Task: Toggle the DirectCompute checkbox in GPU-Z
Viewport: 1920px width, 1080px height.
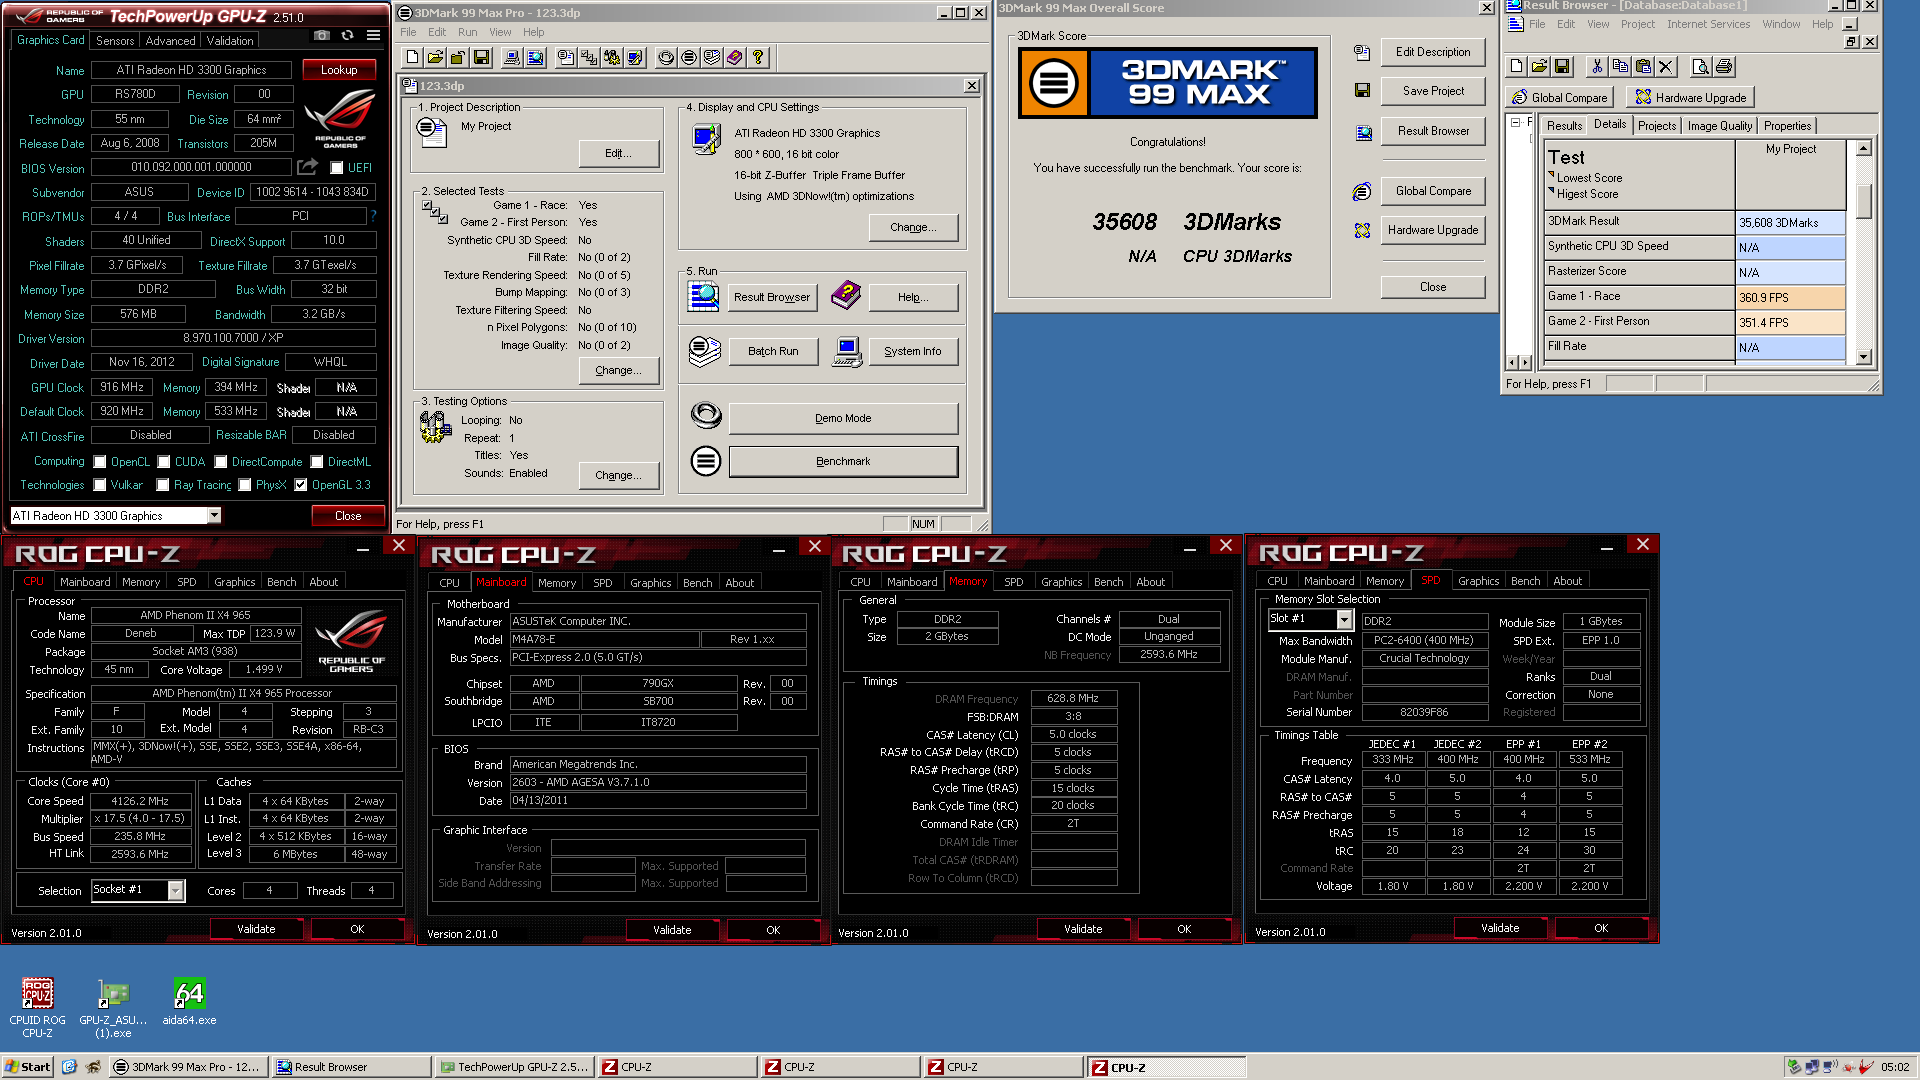Action: coord(221,462)
